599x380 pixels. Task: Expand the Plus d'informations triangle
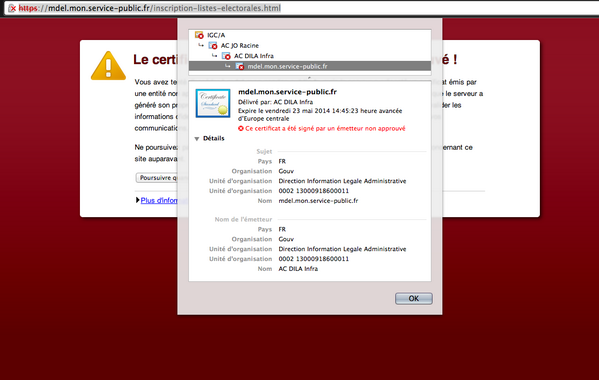click(x=138, y=200)
